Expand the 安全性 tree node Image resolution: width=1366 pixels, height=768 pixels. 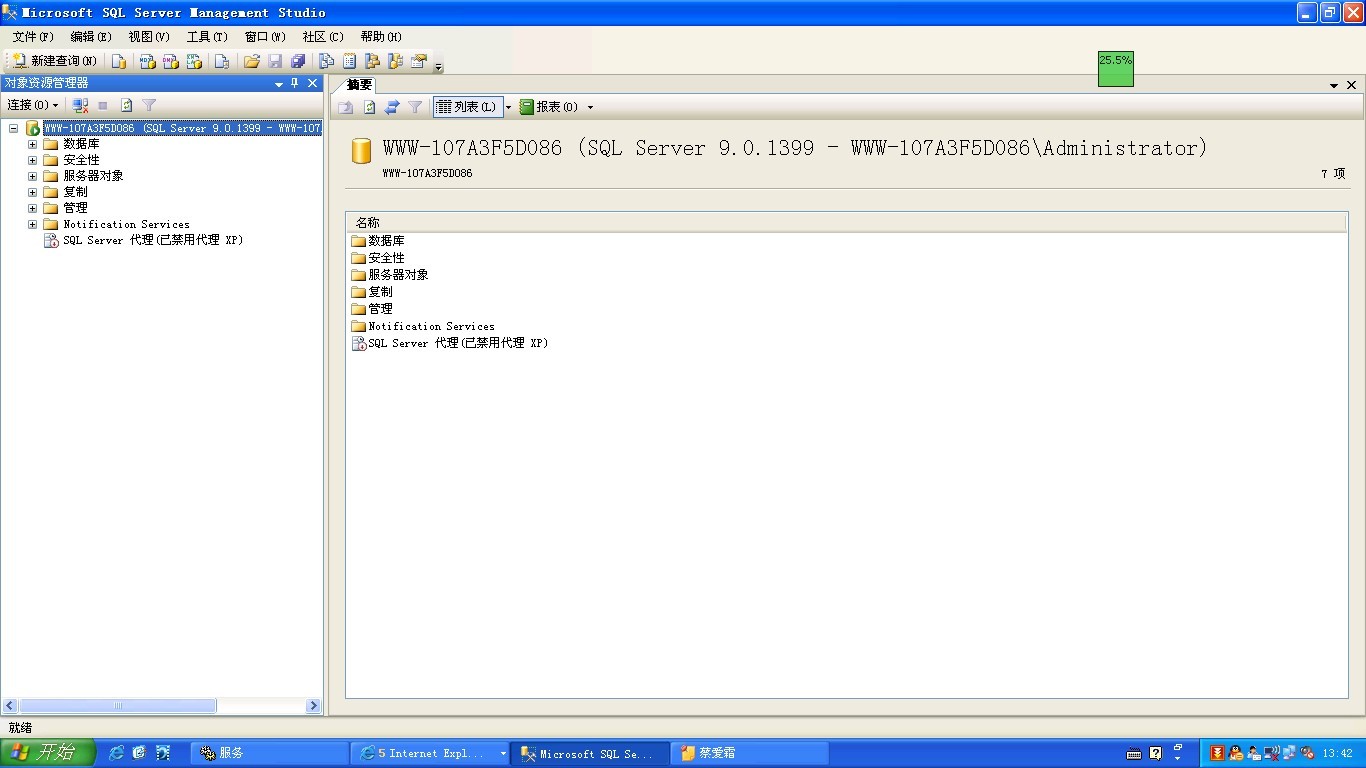(x=32, y=160)
